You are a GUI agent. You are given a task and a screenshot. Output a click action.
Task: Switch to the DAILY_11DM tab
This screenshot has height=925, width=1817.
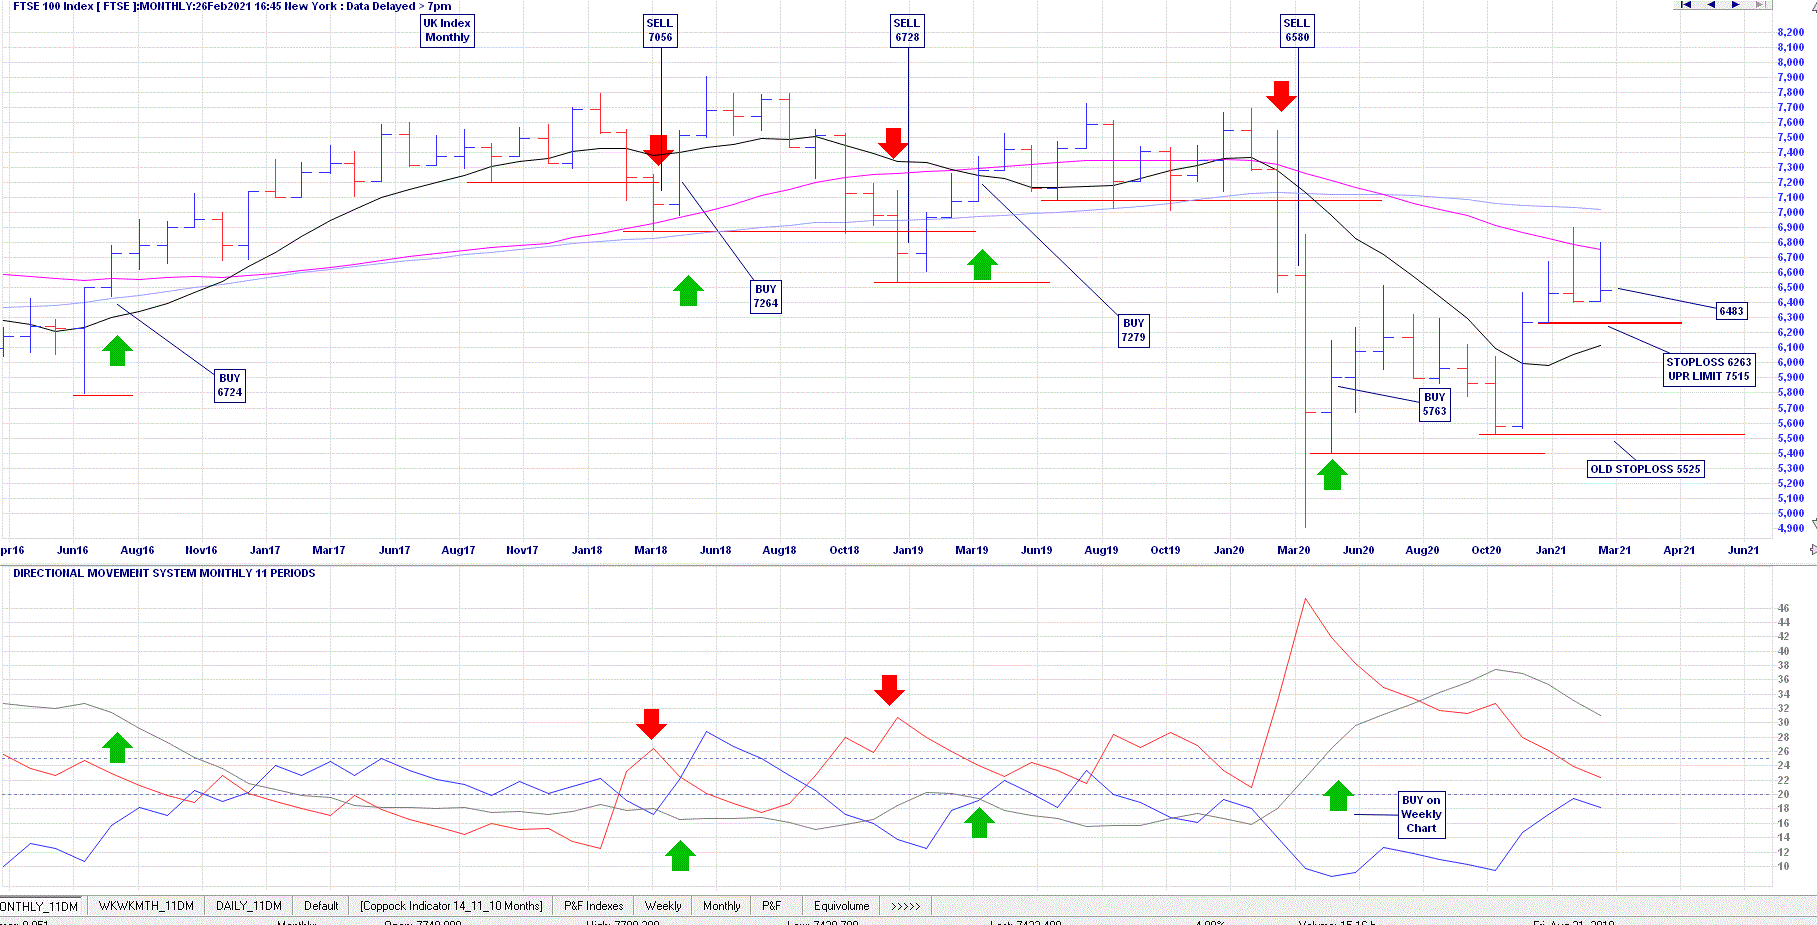click(249, 906)
